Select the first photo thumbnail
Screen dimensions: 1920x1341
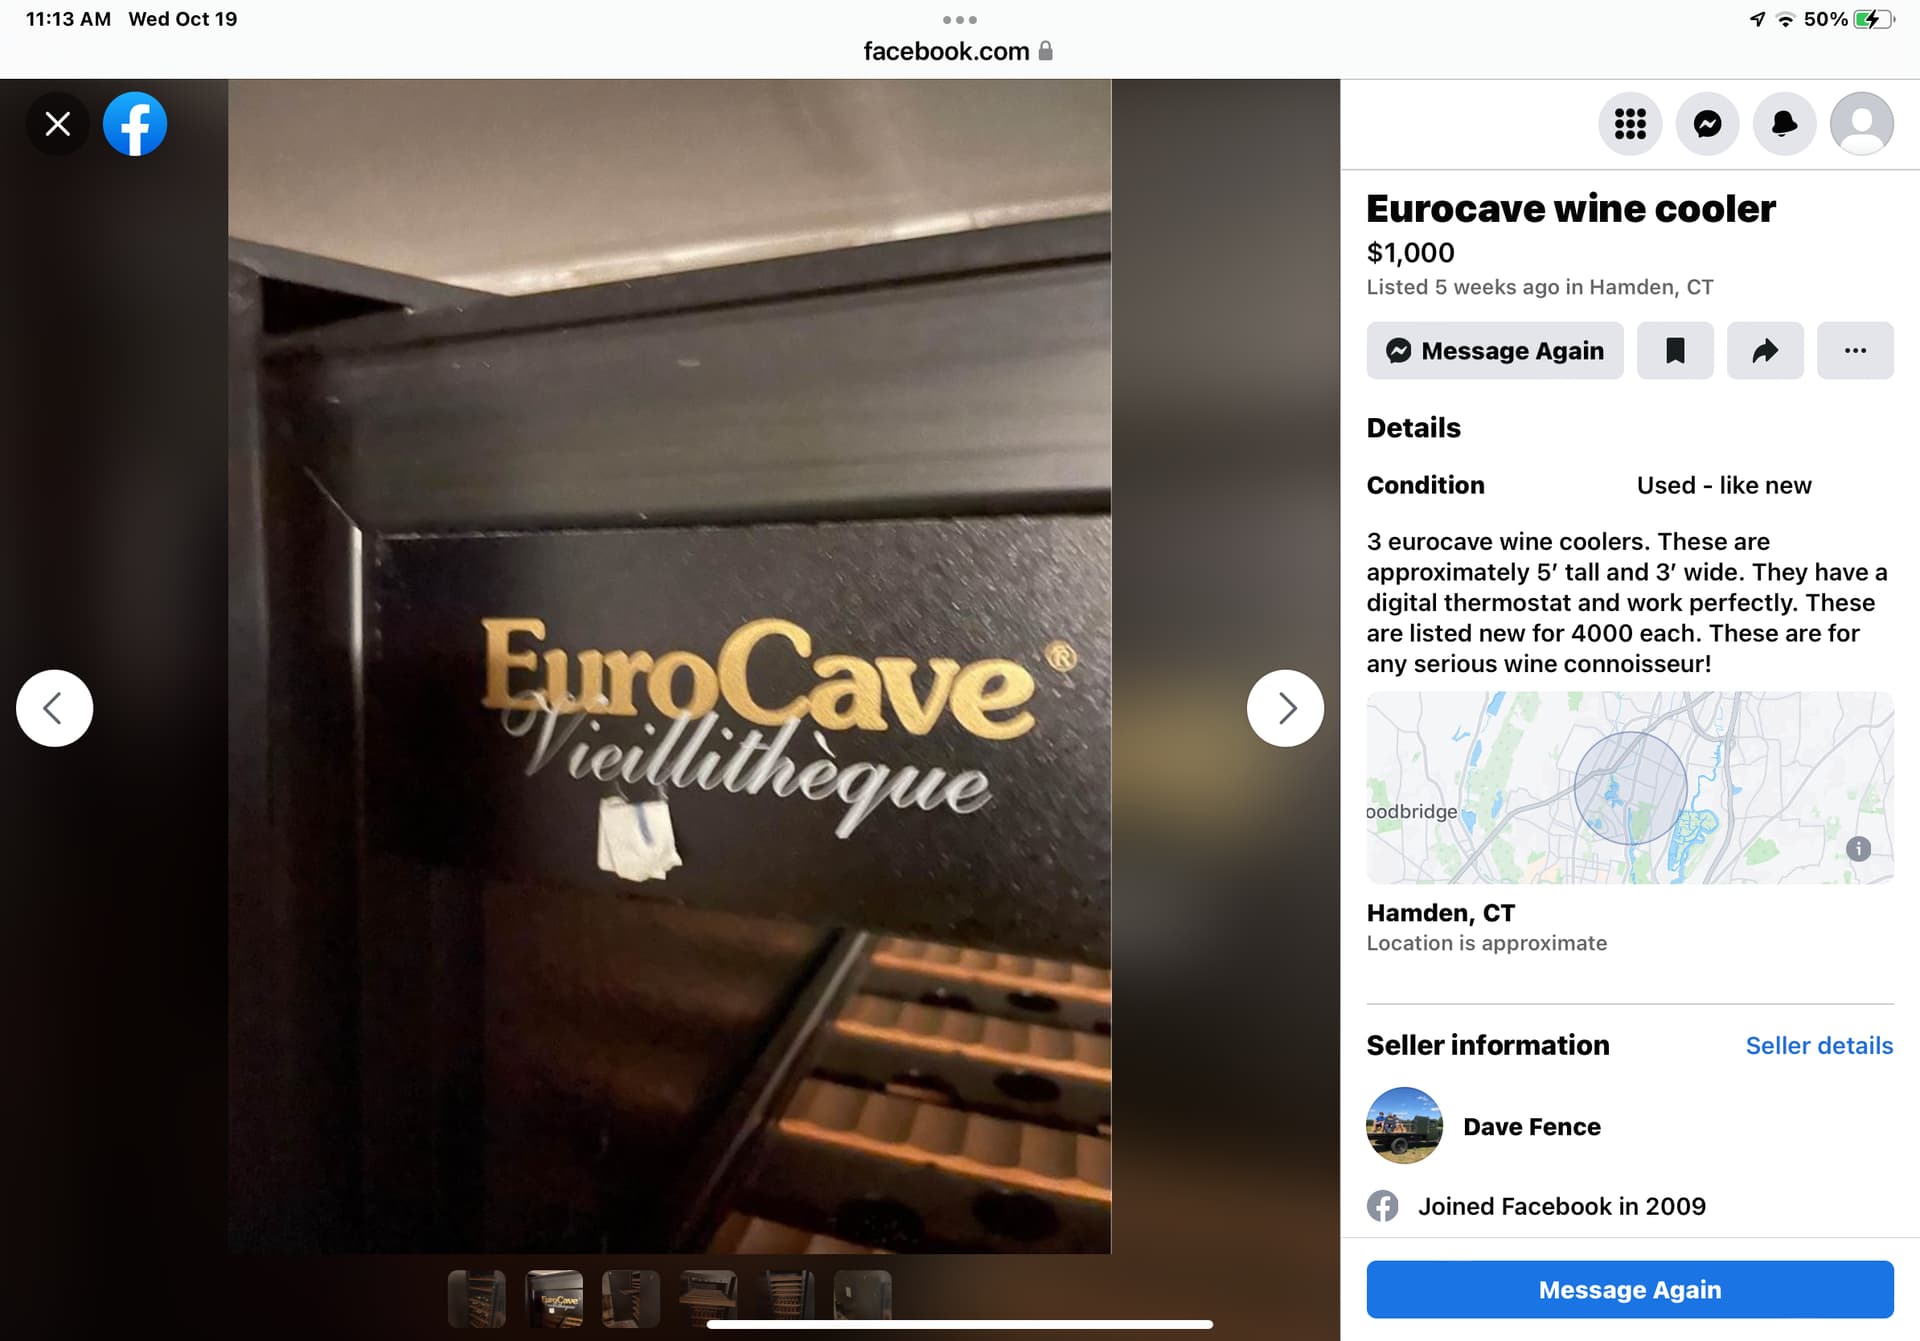pos(477,1298)
